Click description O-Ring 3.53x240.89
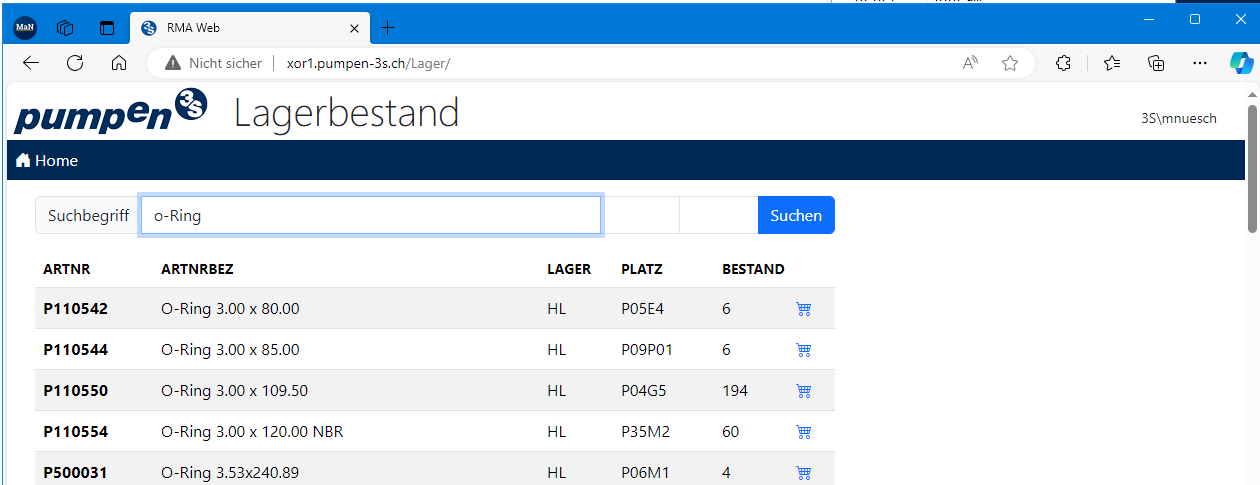The height and width of the screenshot is (485, 1260). click(230, 473)
